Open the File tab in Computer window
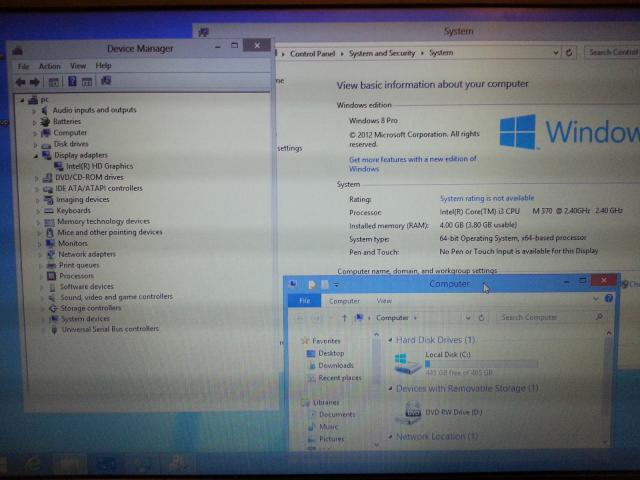 (304, 300)
